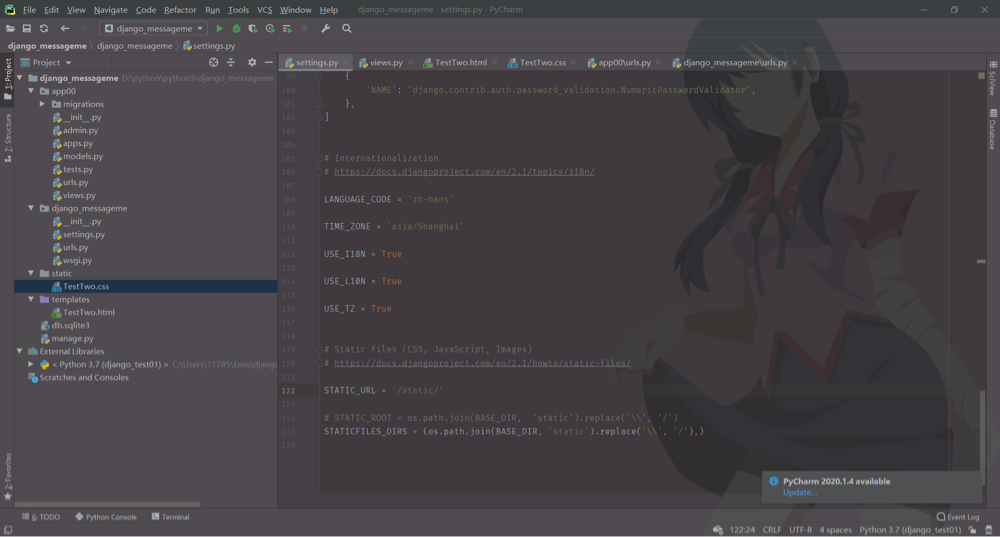Click the Open folder toolbar icon
The width and height of the screenshot is (1000, 537).
point(10,29)
